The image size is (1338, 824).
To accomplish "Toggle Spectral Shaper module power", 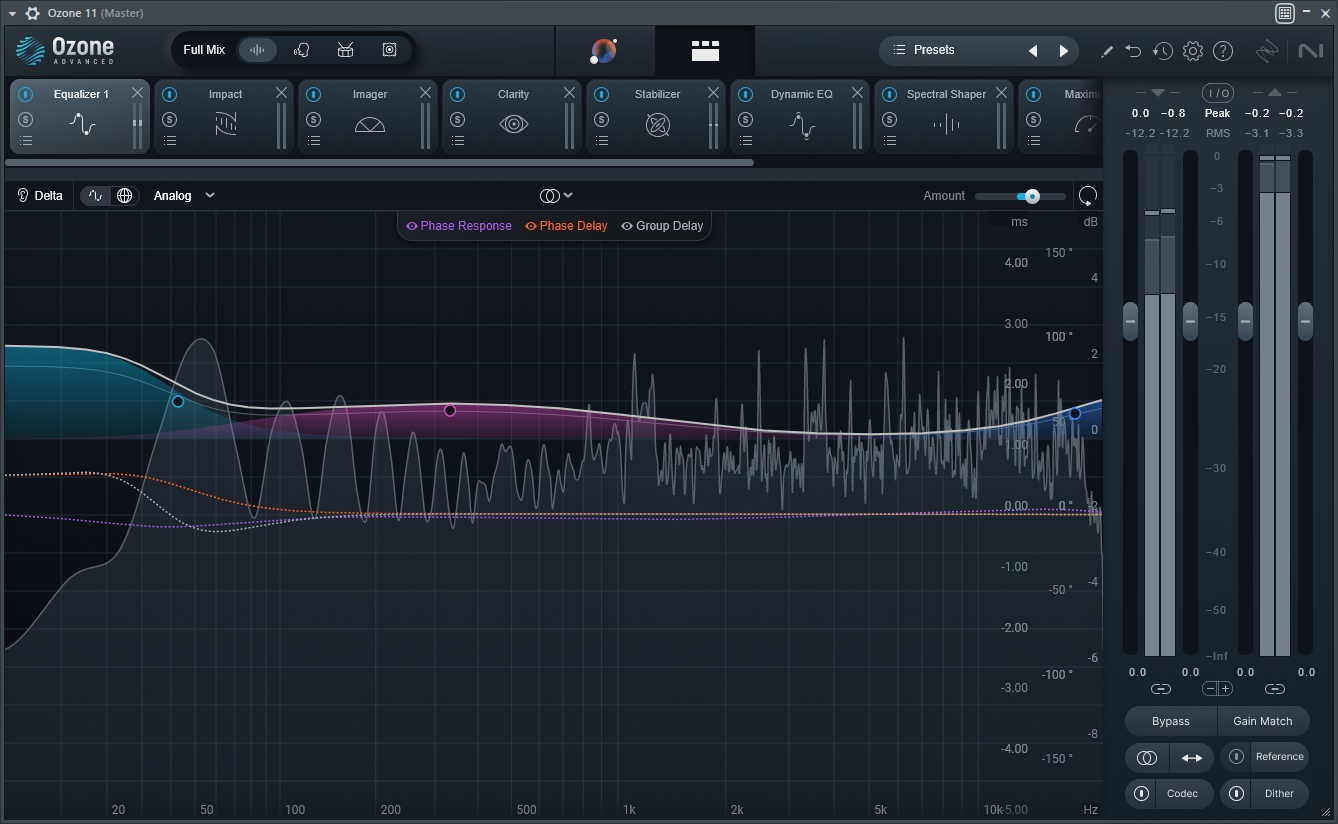I will 890,94.
